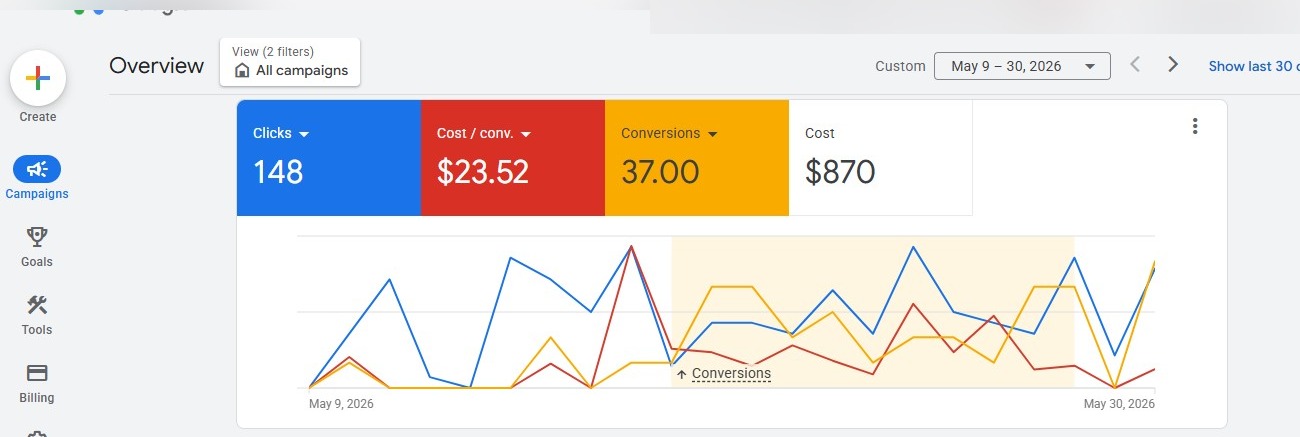Image resolution: width=1300 pixels, height=437 pixels.
Task: Go to next date range arrow
Action: click(x=1173, y=65)
